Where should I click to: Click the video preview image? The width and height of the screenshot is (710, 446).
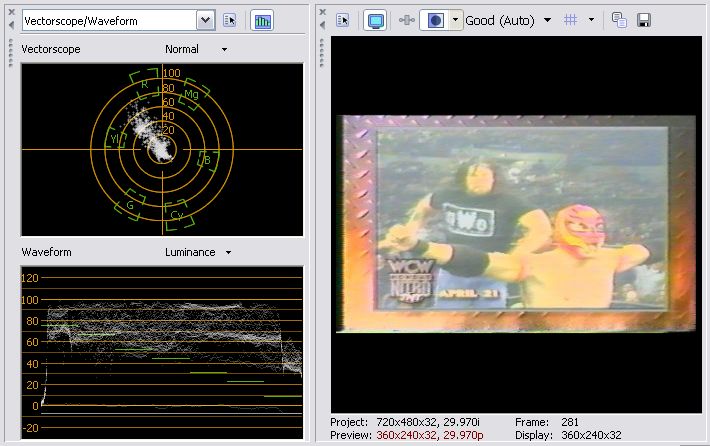coord(516,224)
